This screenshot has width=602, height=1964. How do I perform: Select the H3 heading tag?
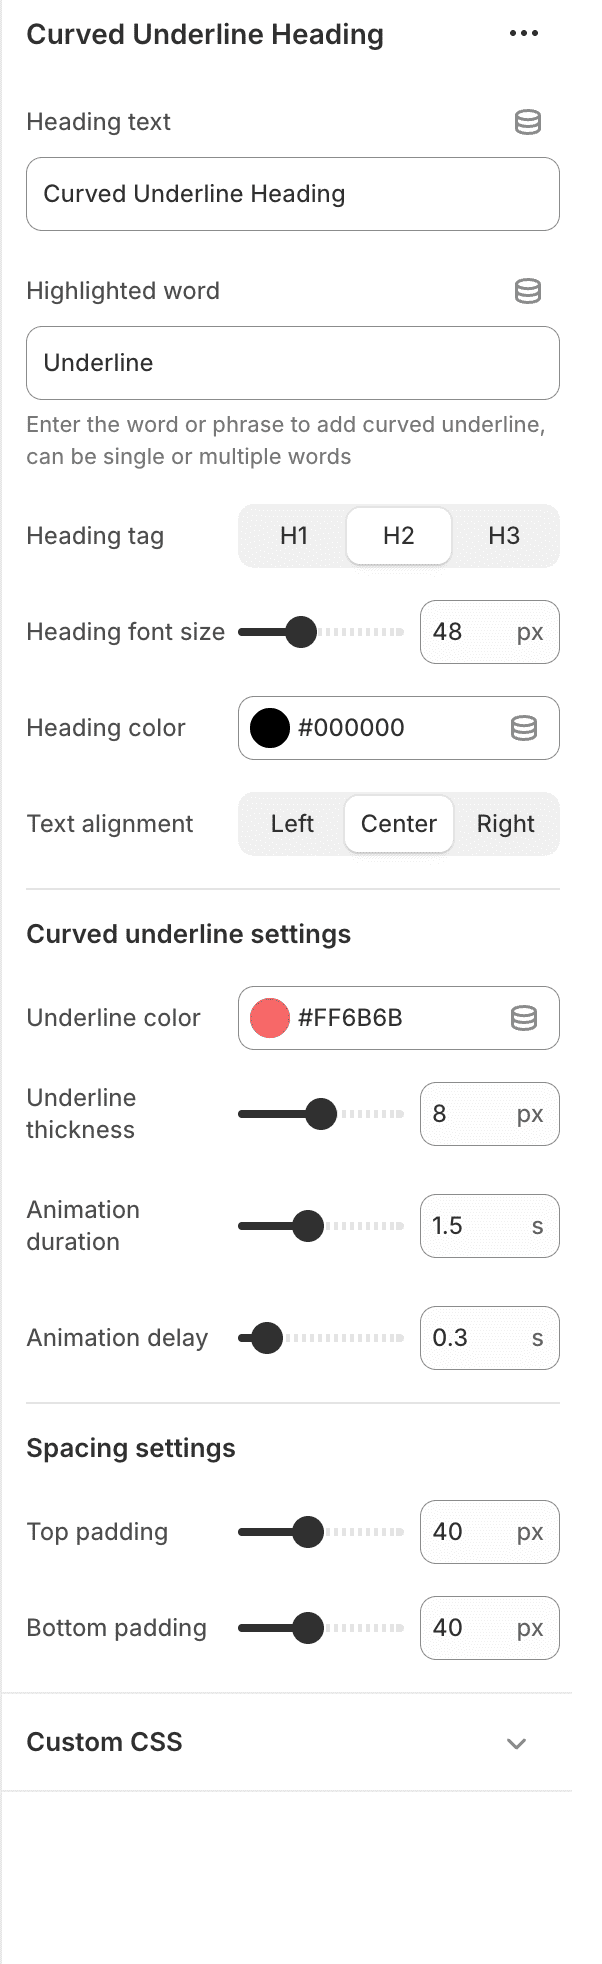coord(503,536)
